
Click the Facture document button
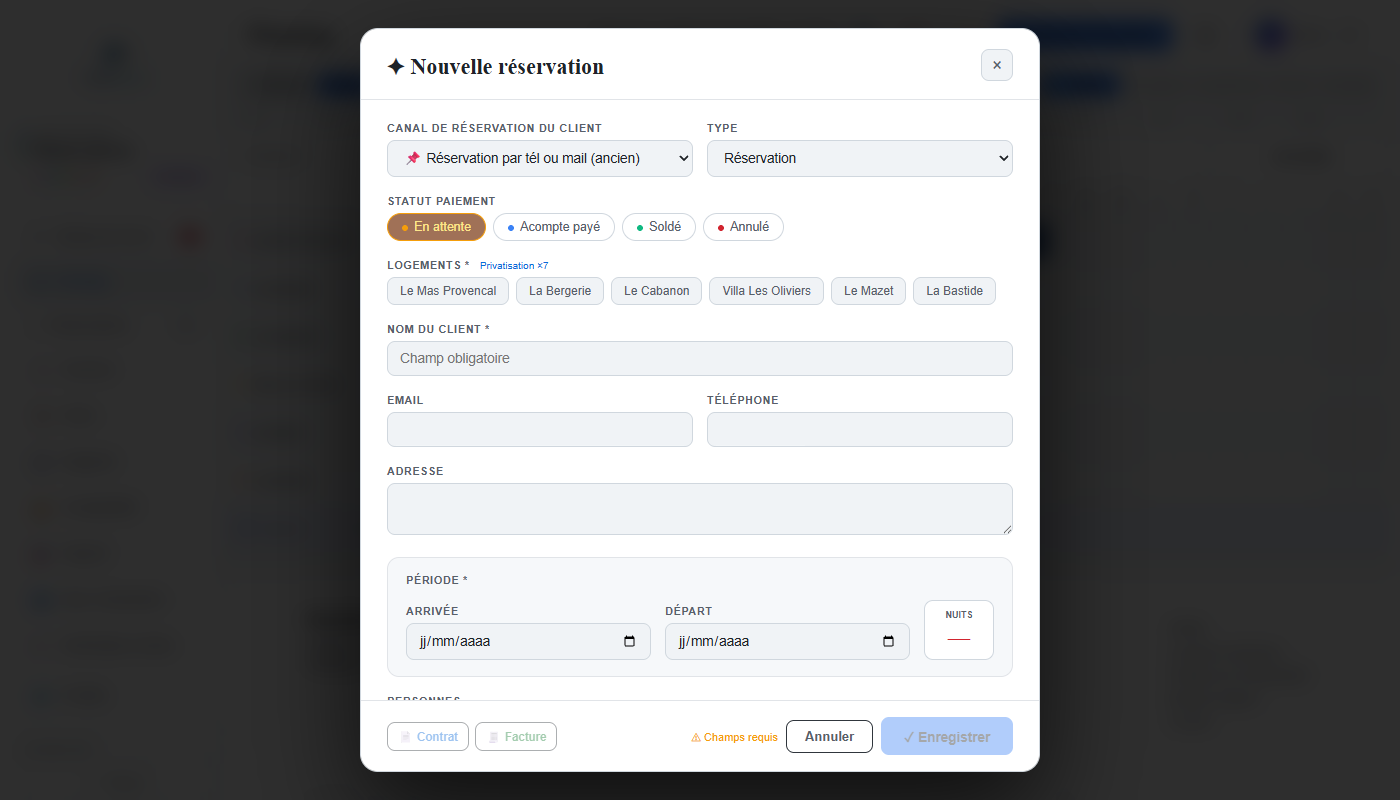coord(516,737)
